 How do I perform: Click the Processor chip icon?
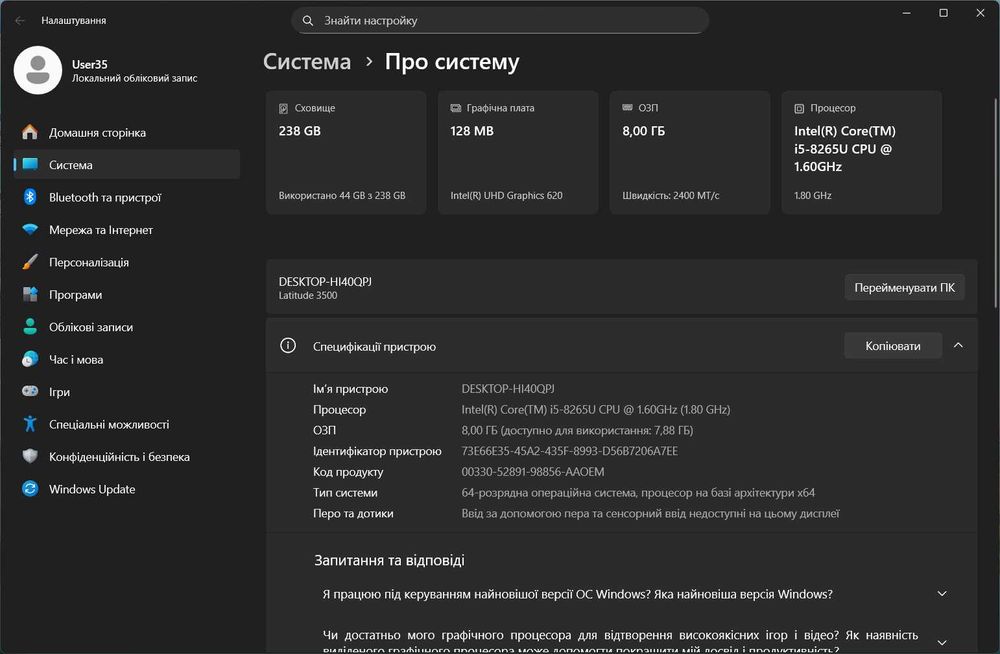(799, 108)
